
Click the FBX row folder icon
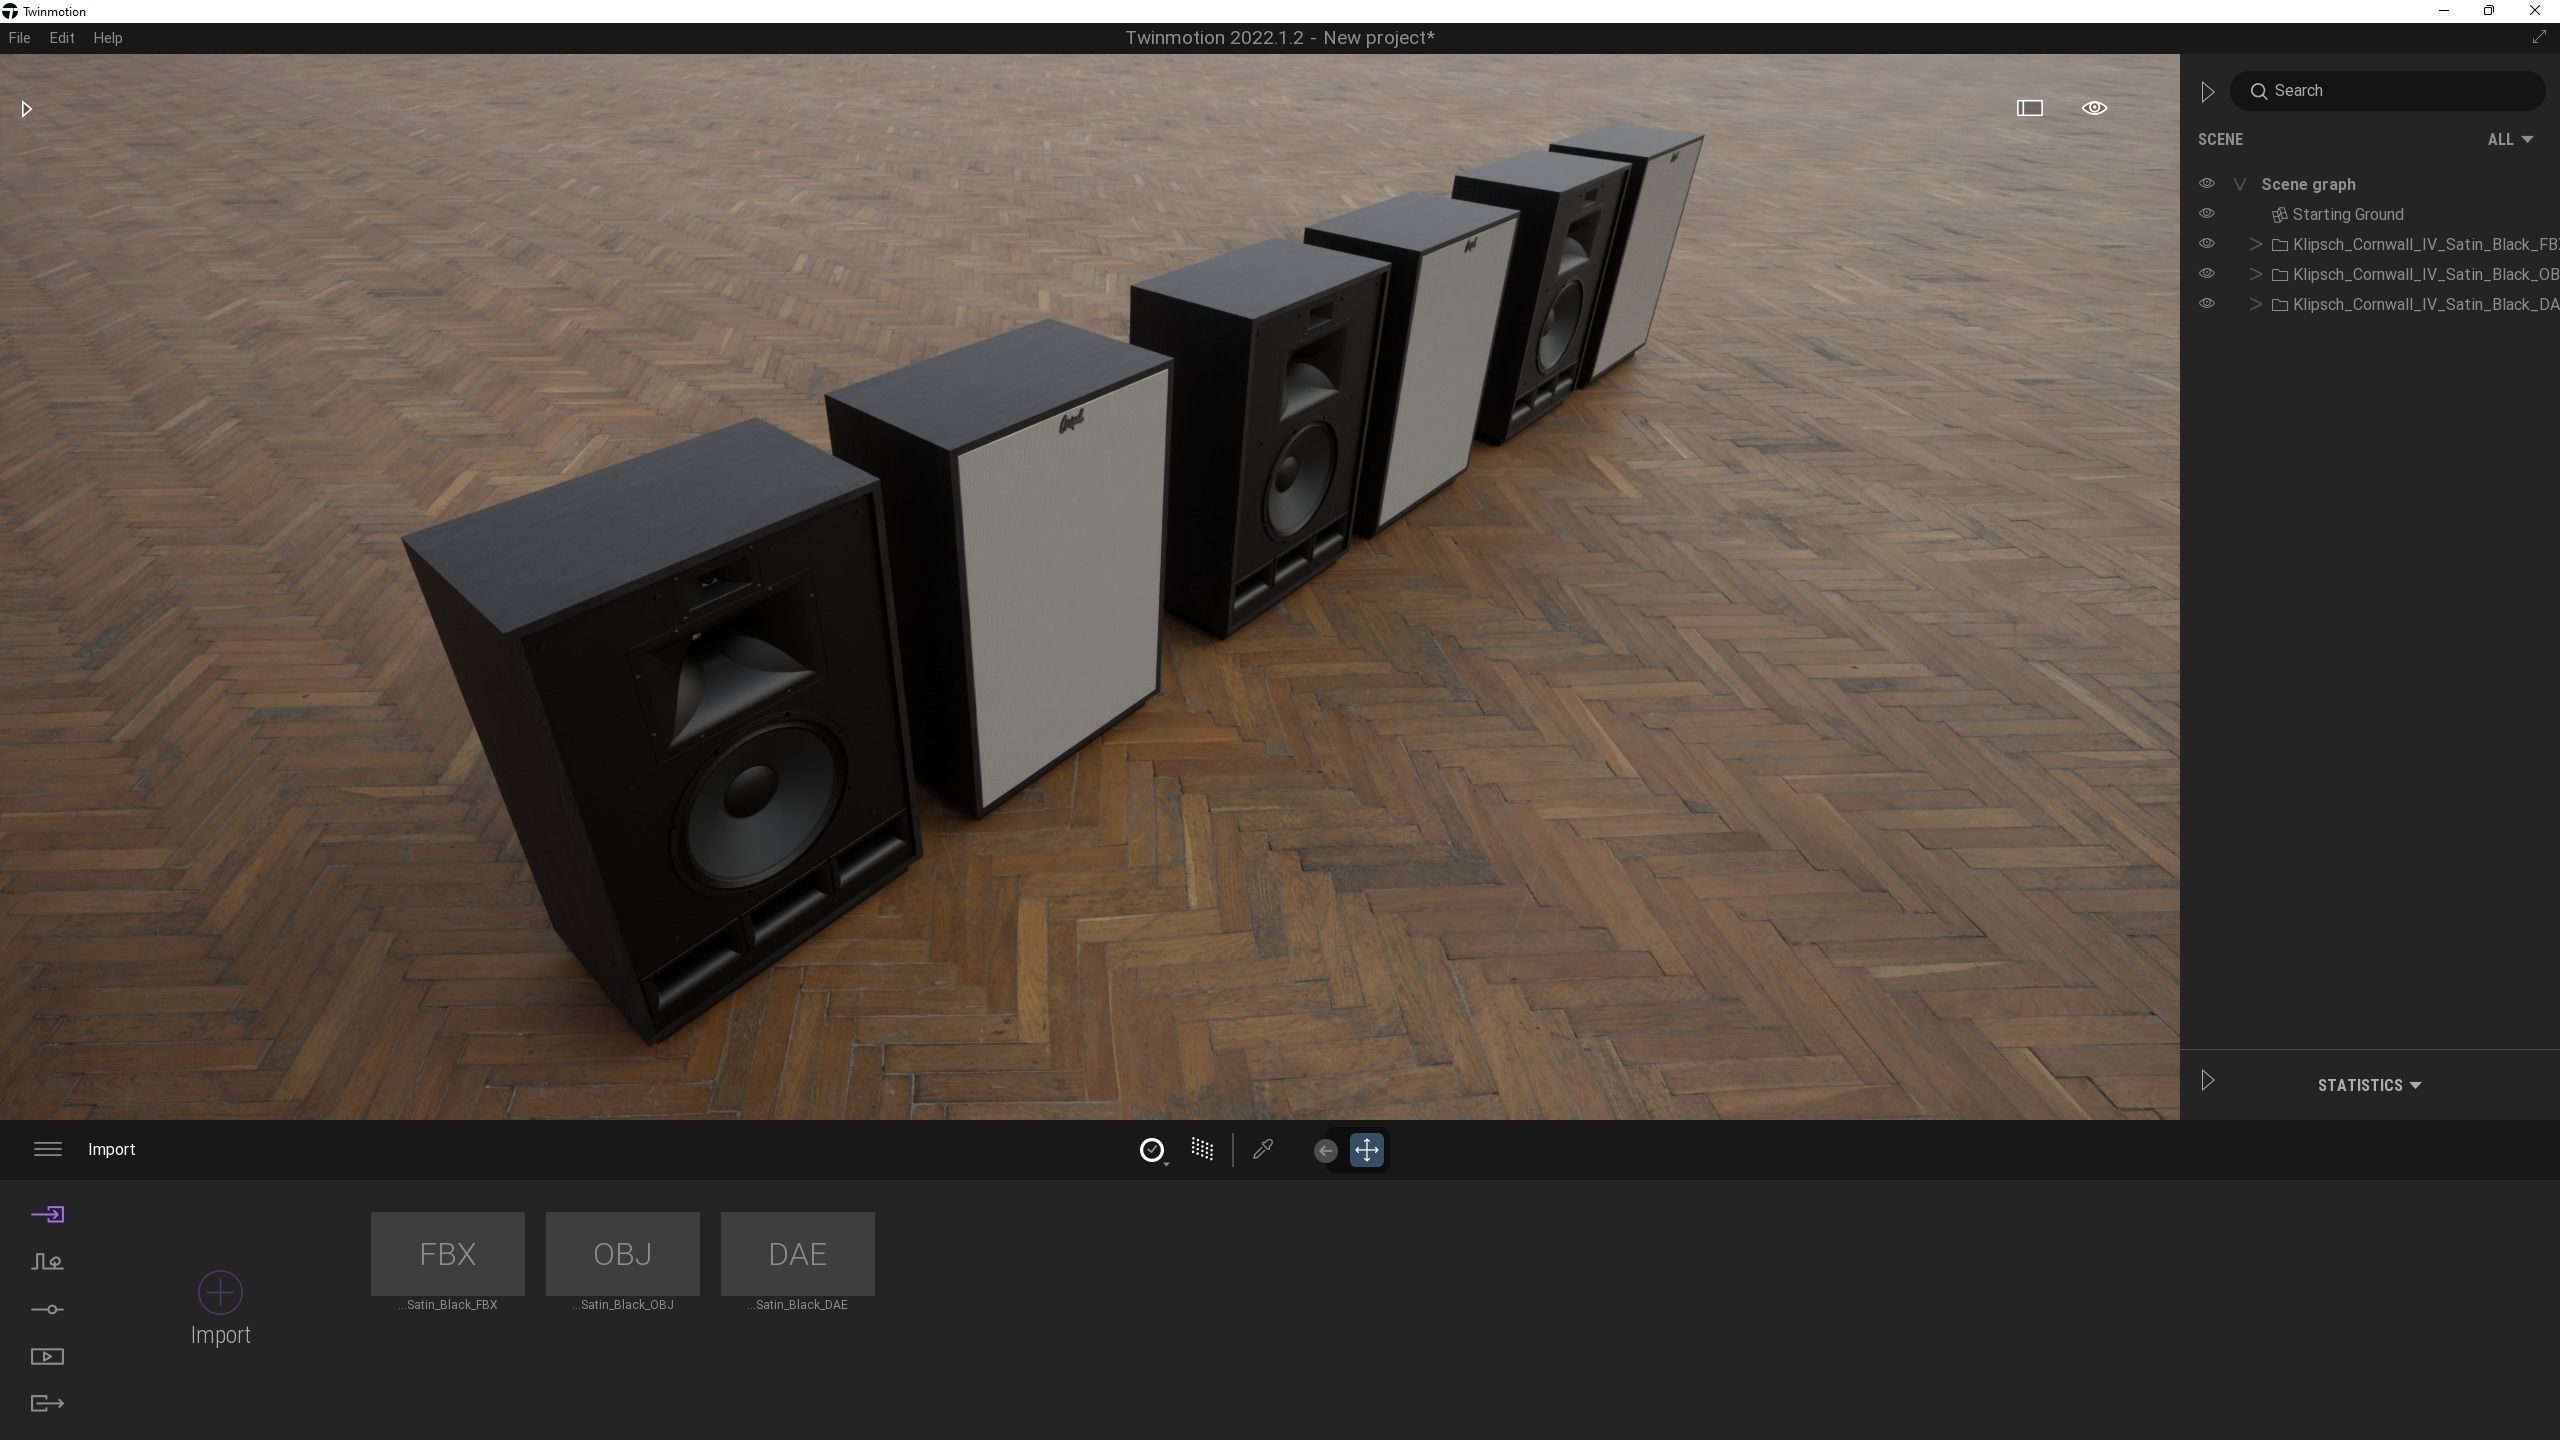[x=2280, y=245]
